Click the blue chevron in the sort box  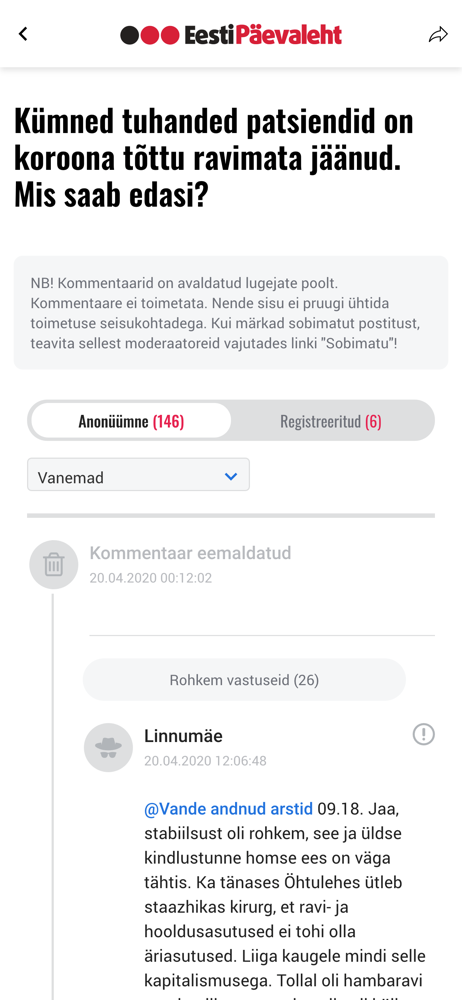click(x=231, y=476)
